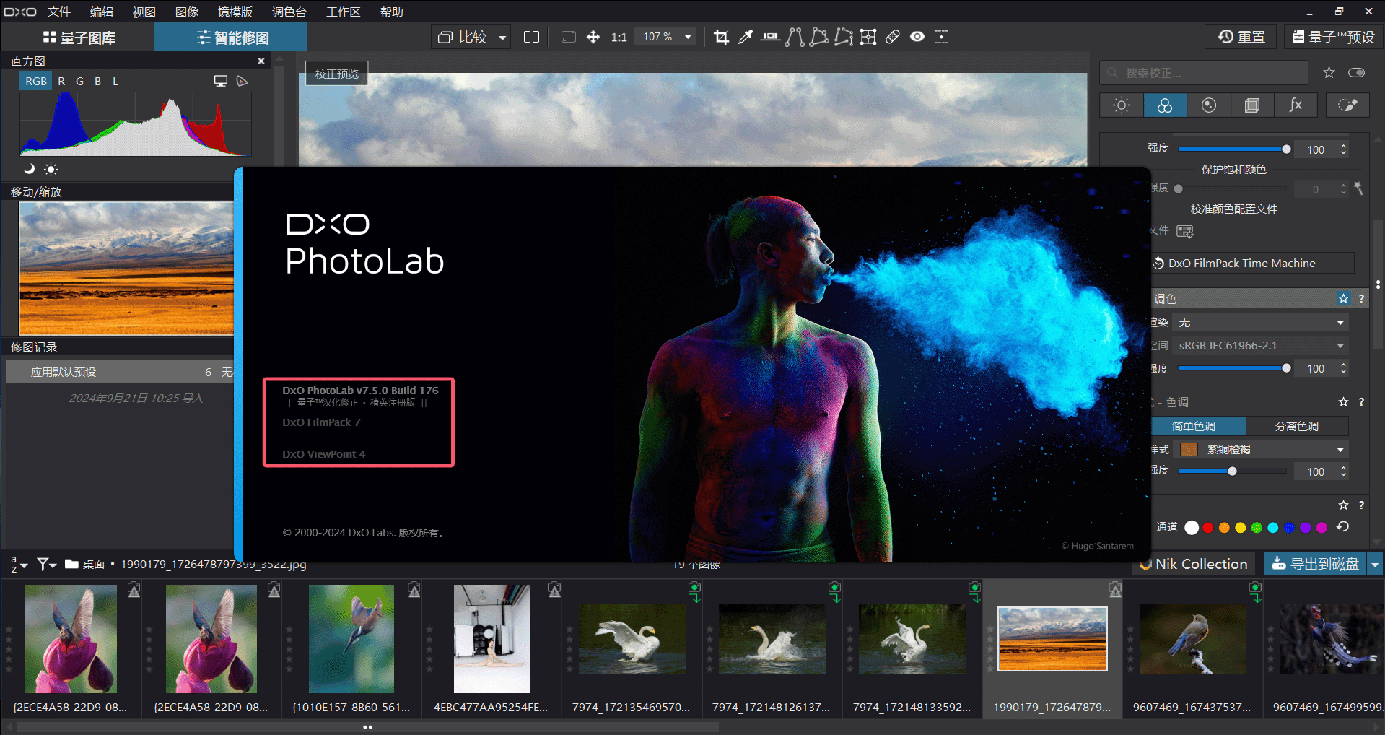
Task: Select B histogram channel
Action: pos(98,81)
